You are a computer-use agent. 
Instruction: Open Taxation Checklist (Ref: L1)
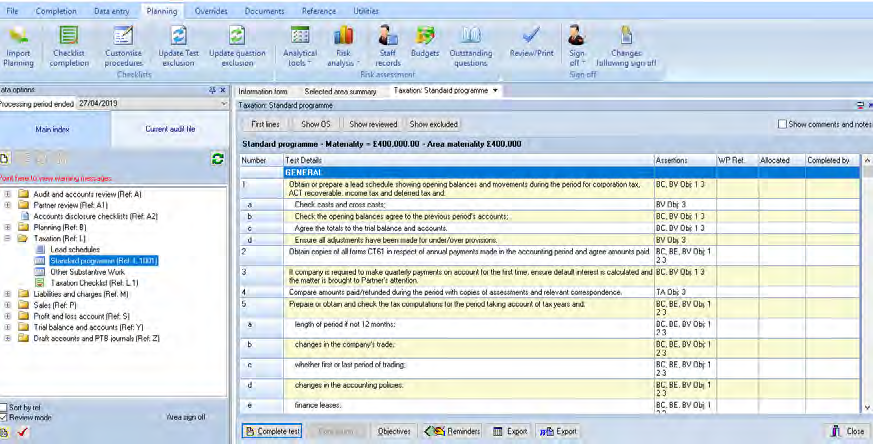click(x=94, y=283)
